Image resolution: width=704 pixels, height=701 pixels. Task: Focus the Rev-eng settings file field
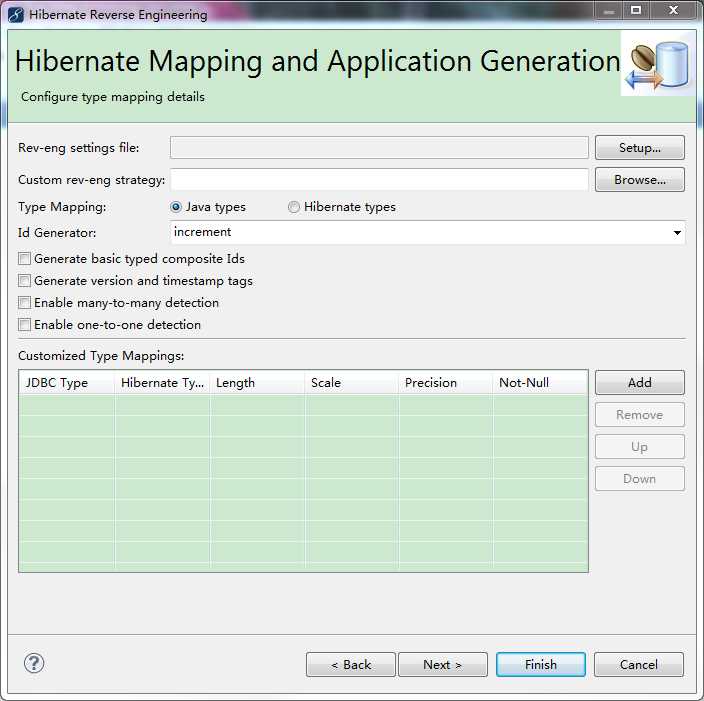point(379,148)
